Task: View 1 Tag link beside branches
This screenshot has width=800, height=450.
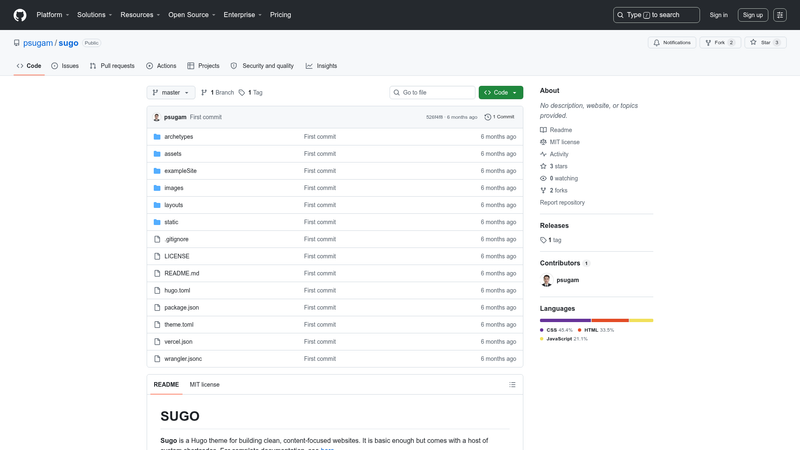Action: point(251,92)
